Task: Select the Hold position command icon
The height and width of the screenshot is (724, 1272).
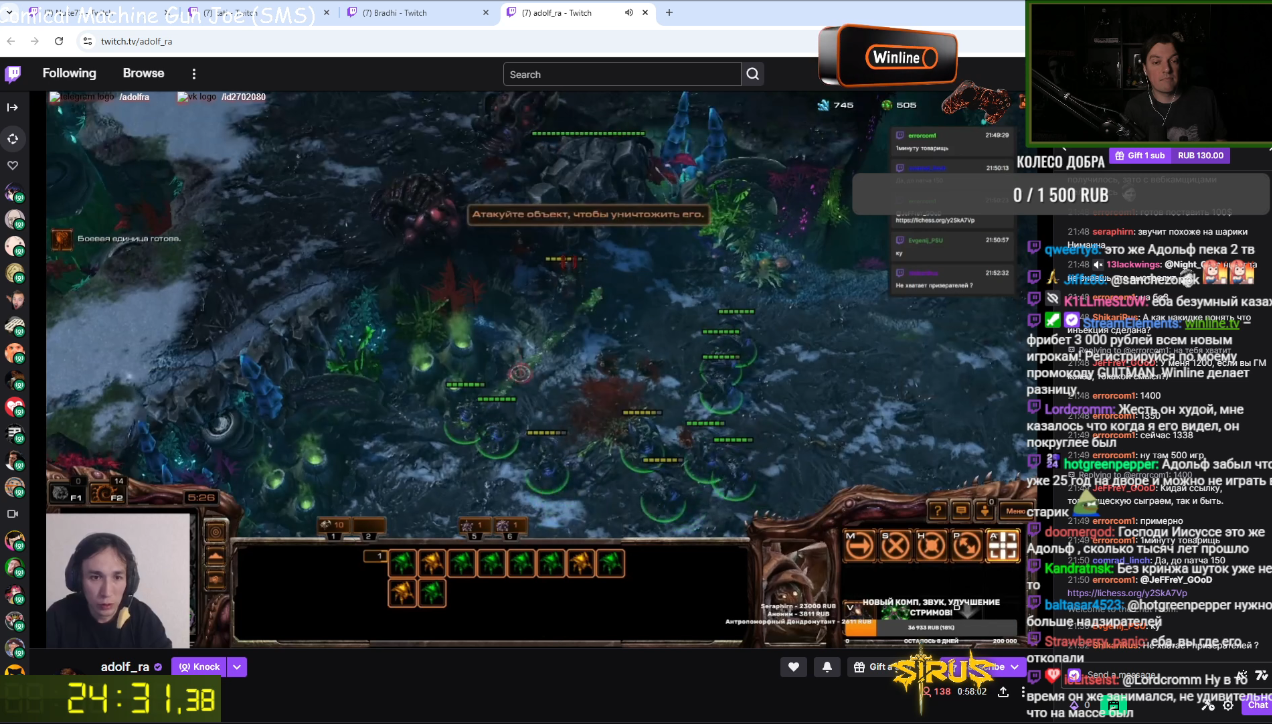Action: [931, 545]
